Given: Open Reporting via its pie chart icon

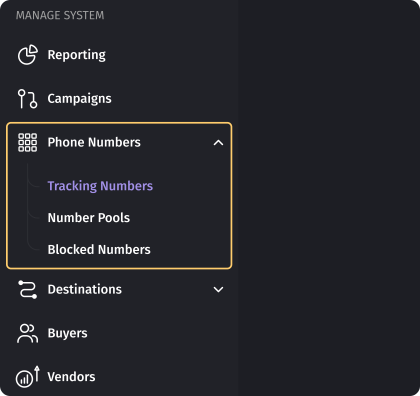Looking at the screenshot, I should click(28, 55).
